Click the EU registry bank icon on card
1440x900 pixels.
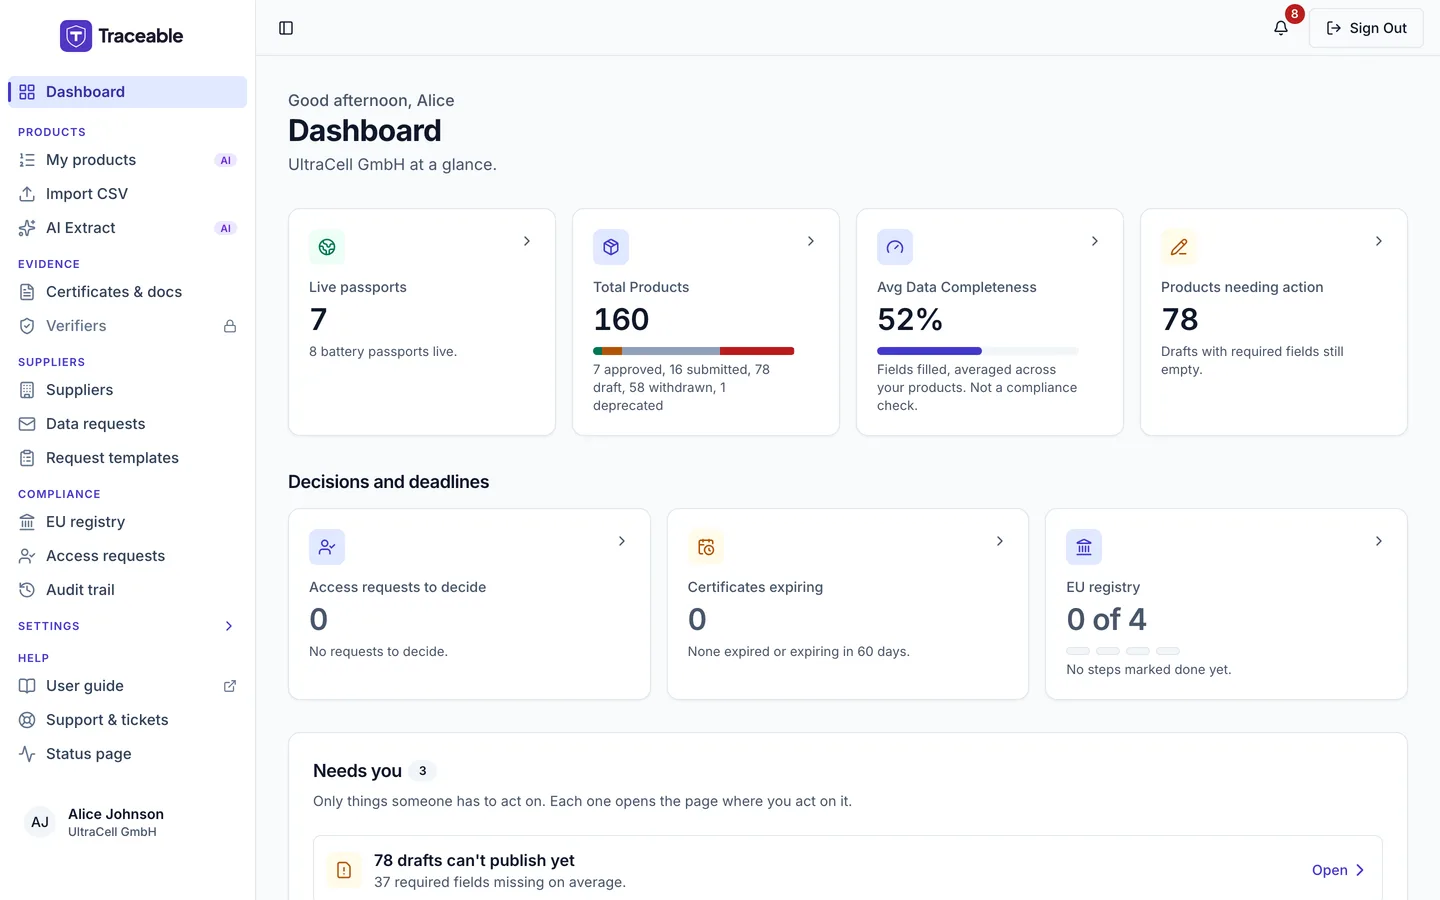(1084, 547)
